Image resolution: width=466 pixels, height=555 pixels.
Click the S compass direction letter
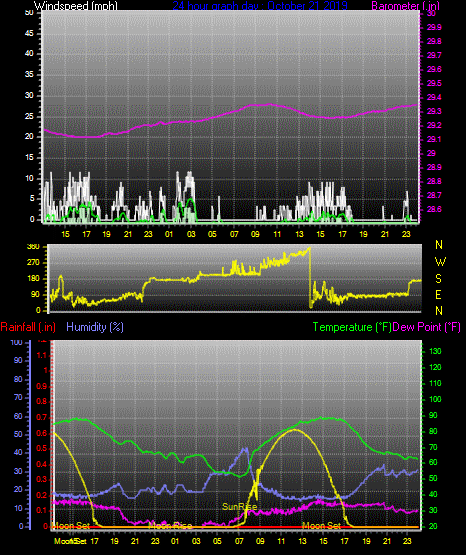click(438, 279)
